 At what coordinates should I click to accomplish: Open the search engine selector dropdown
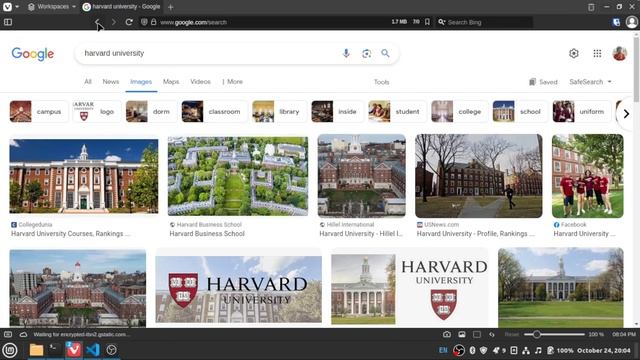click(x=442, y=22)
